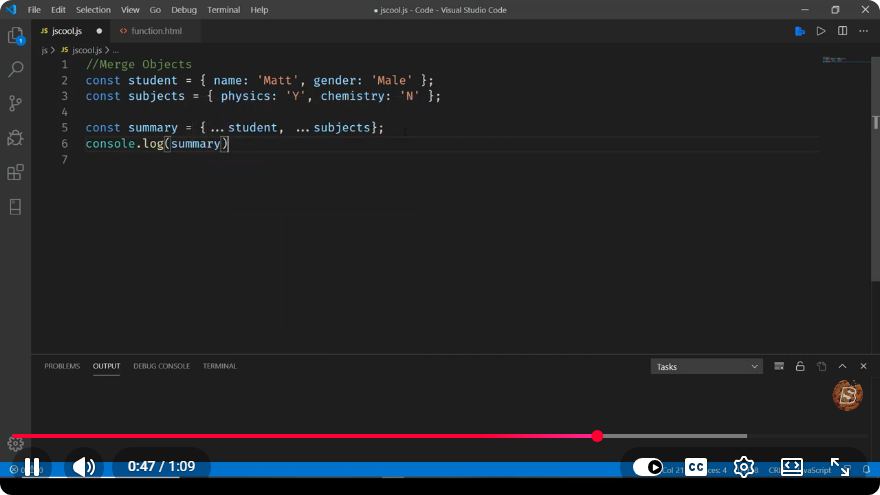Image resolution: width=880 pixels, height=495 pixels.
Task: Open the View menu
Action: [130, 10]
